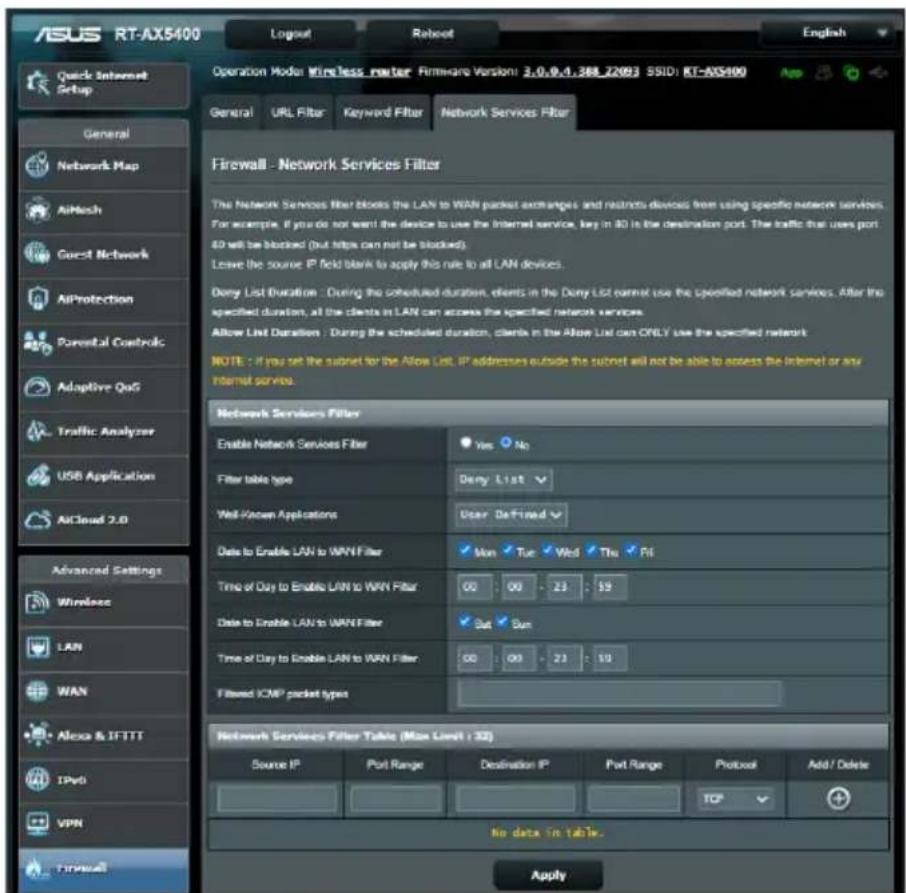The width and height of the screenshot is (906, 893).
Task: Open the AiMesh sidebar icon
Action: 38,210
